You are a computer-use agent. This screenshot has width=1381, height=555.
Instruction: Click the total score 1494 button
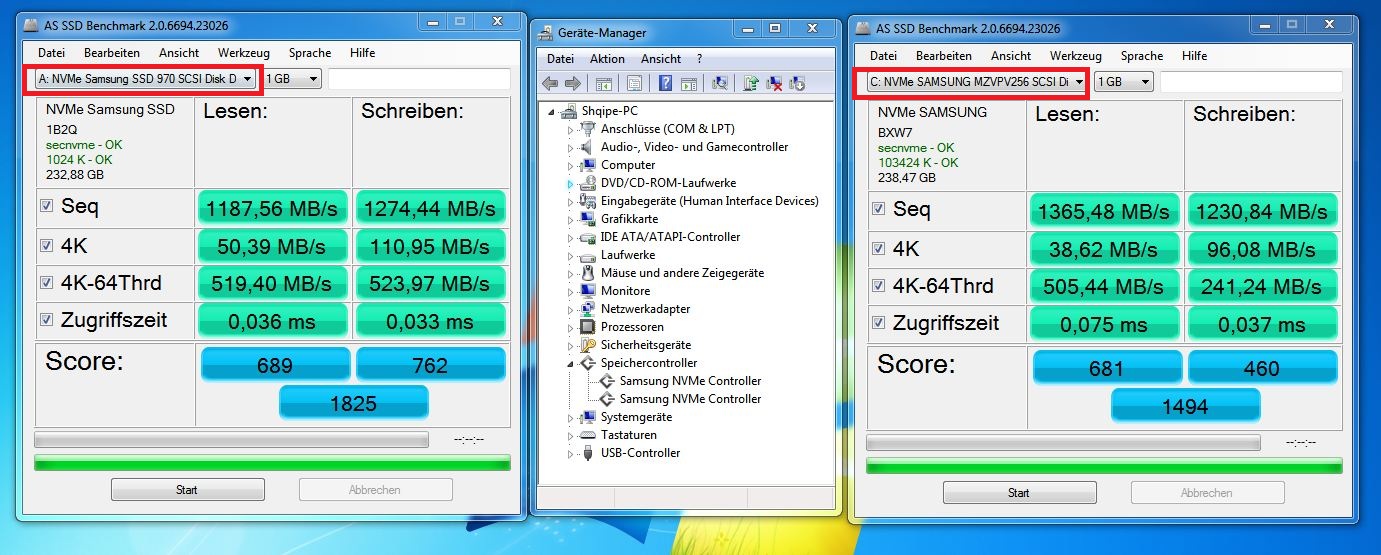(1186, 406)
